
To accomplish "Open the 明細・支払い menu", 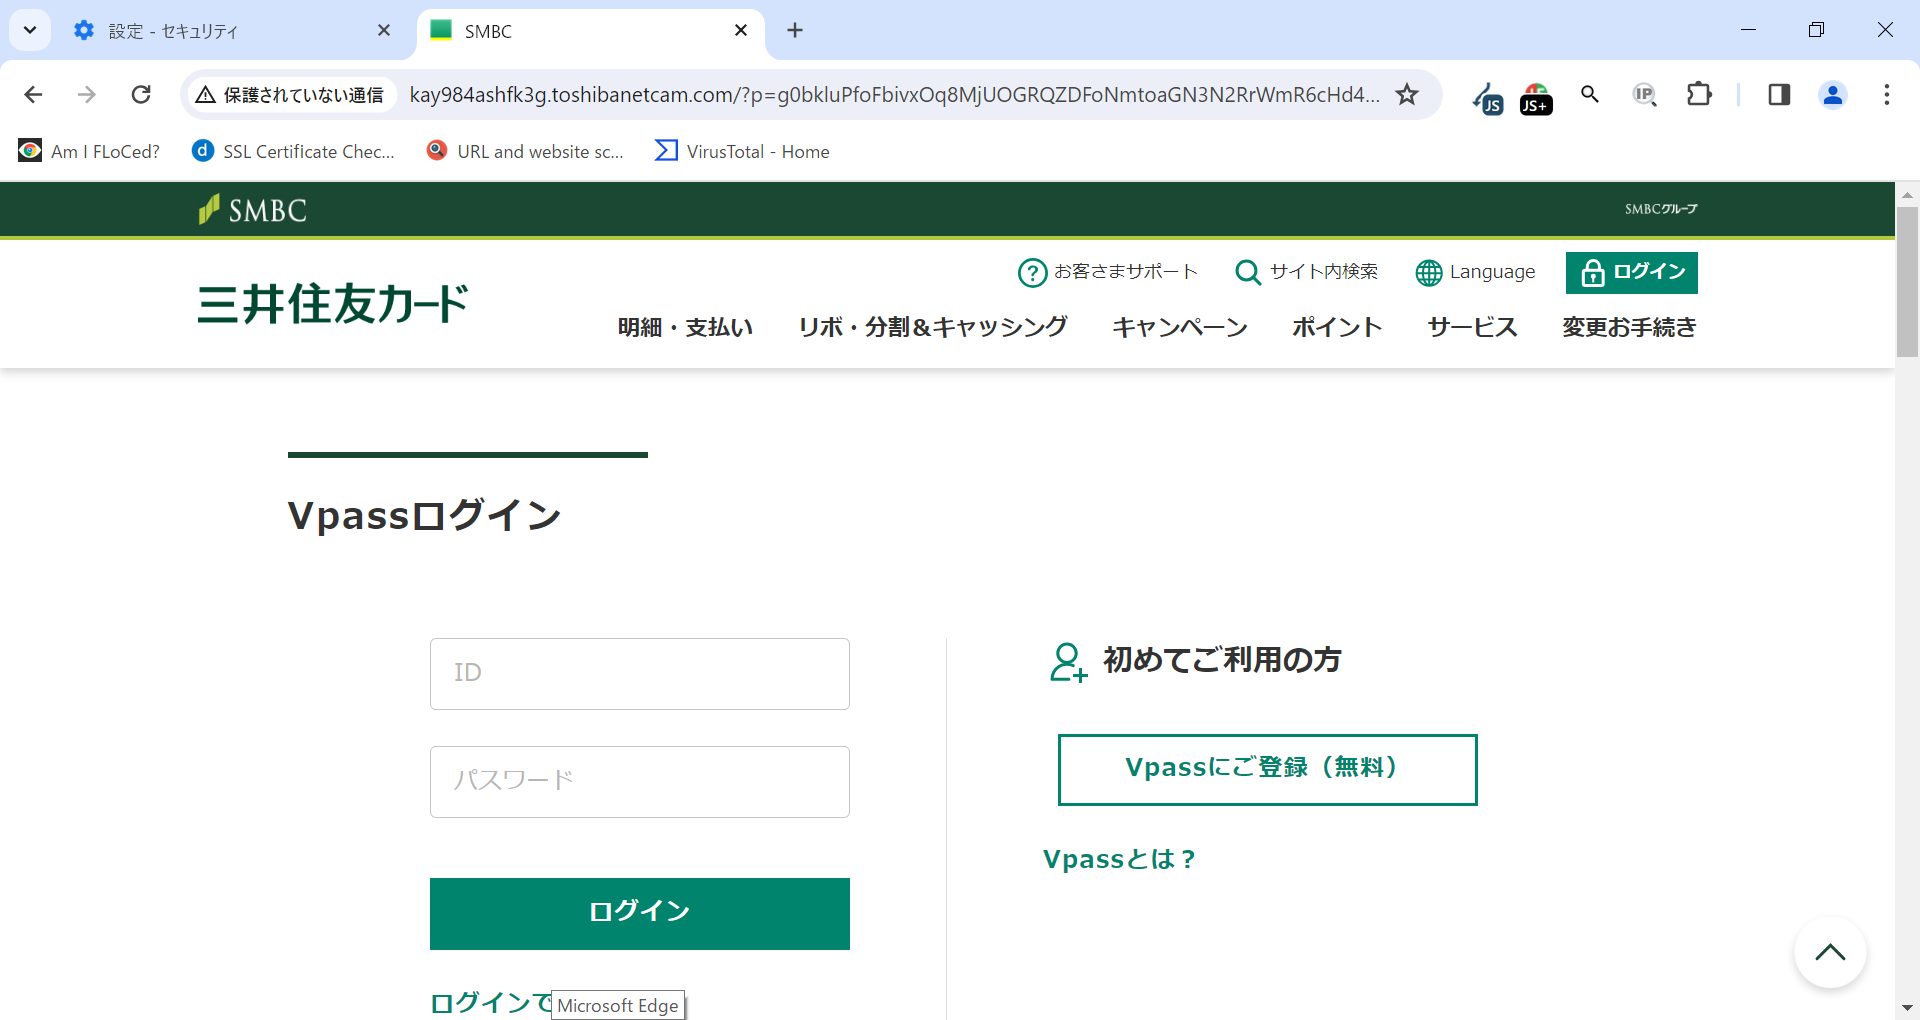I will coord(685,327).
